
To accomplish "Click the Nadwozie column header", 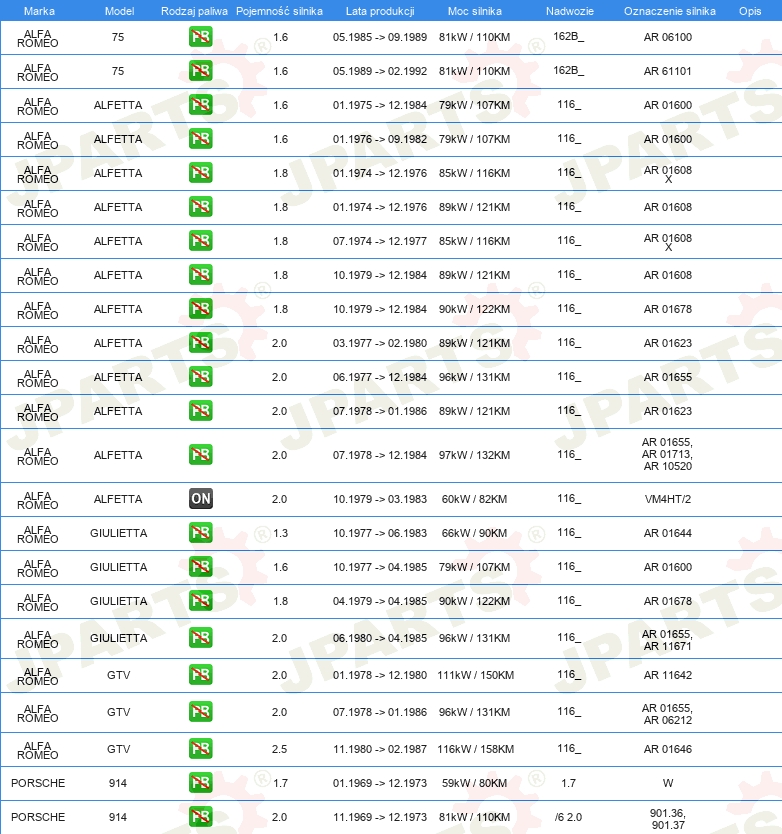I will pos(569,11).
